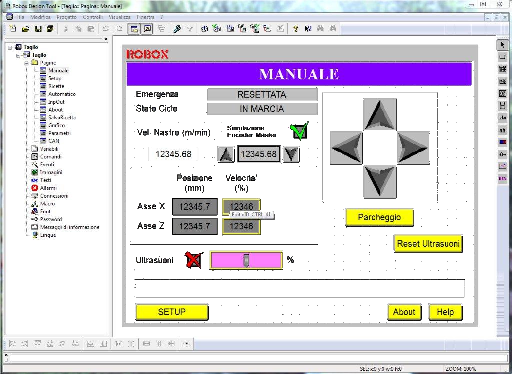The width and height of the screenshot is (512, 374).
Task: Click the yellow SETUP button
Action: point(172,312)
